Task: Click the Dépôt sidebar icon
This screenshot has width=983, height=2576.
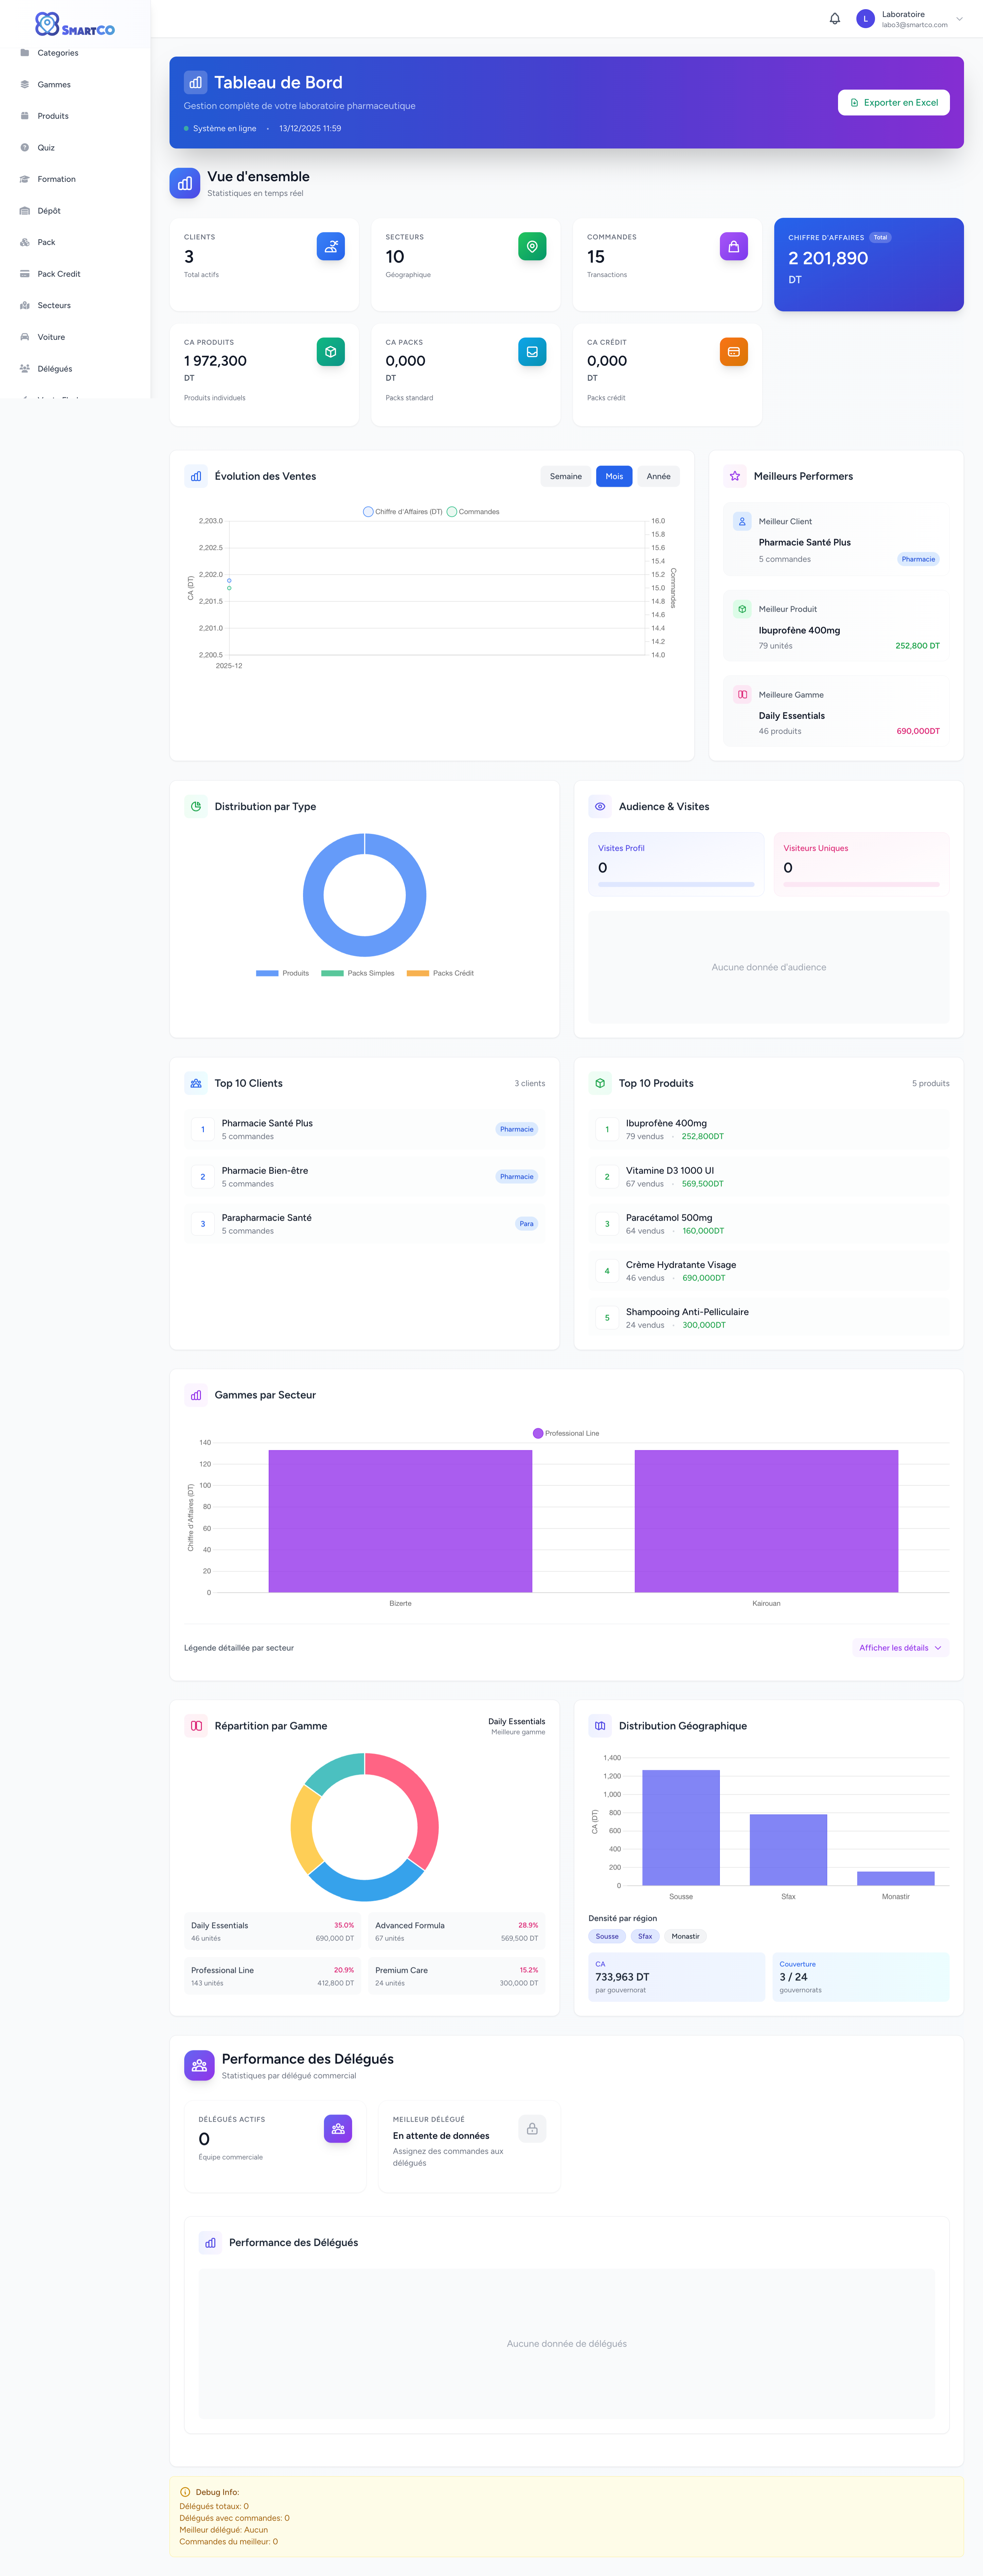Action: 25,211
